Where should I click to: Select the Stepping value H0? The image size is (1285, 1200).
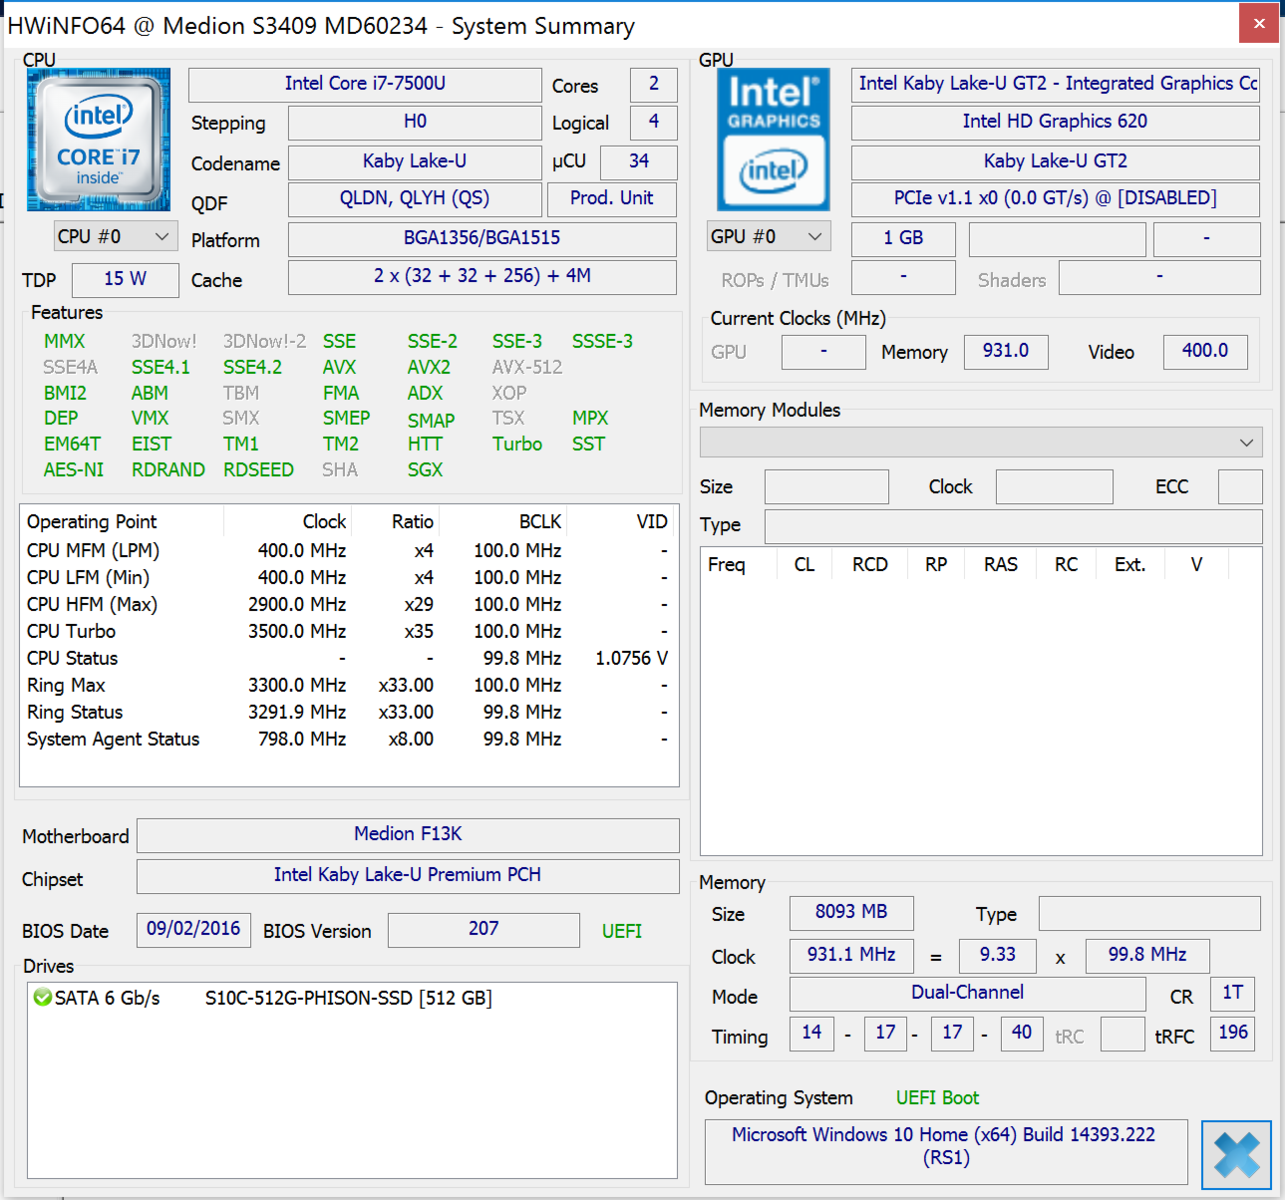pyautogui.click(x=415, y=122)
